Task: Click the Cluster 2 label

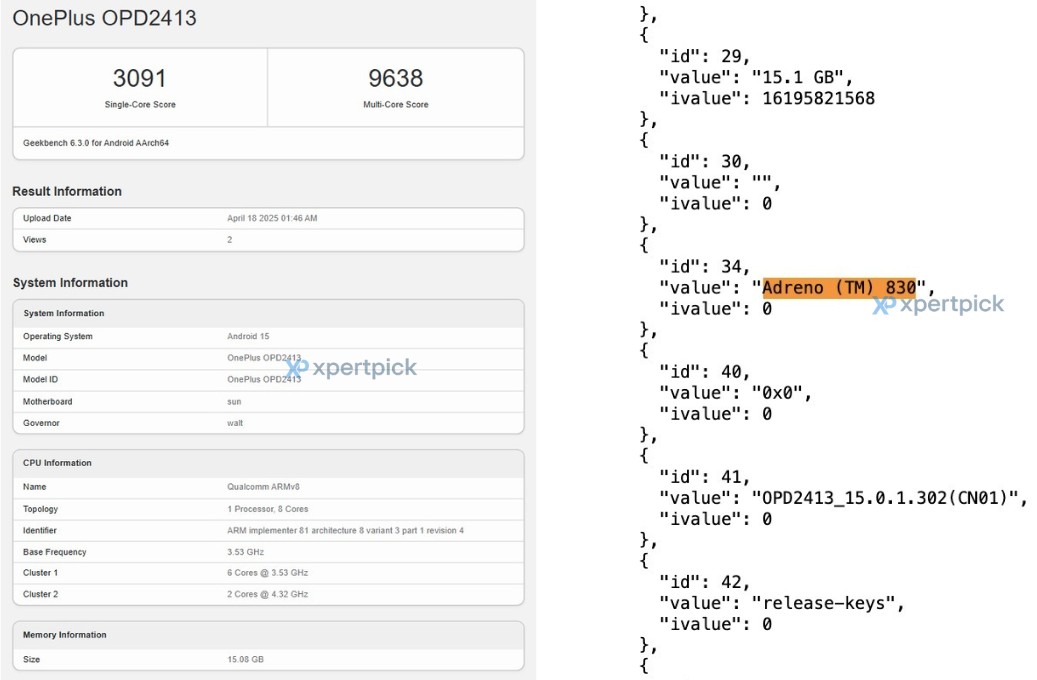Action: pos(40,594)
